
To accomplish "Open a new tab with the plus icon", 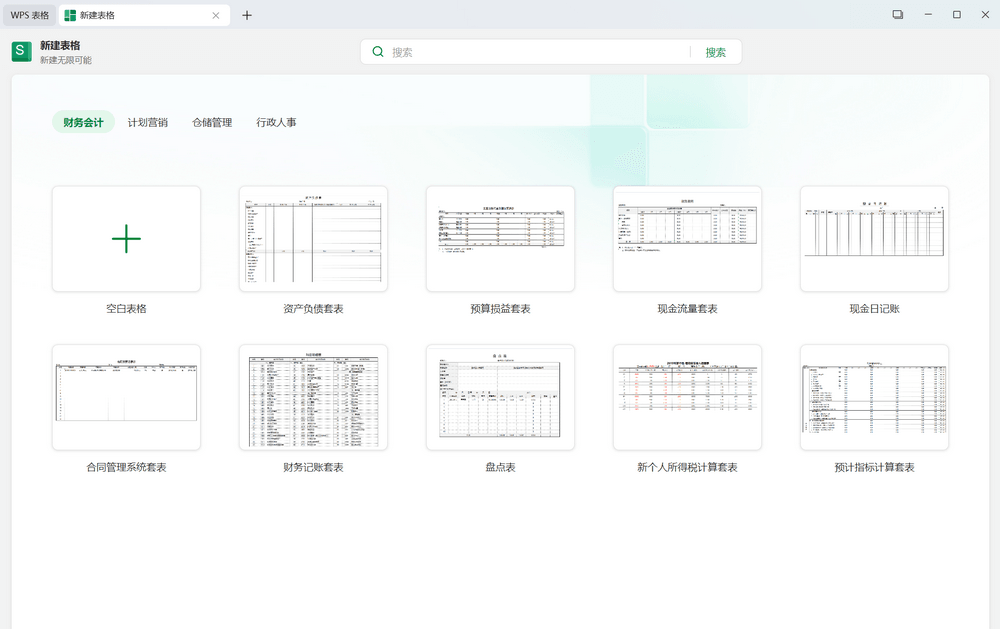I will click(247, 15).
